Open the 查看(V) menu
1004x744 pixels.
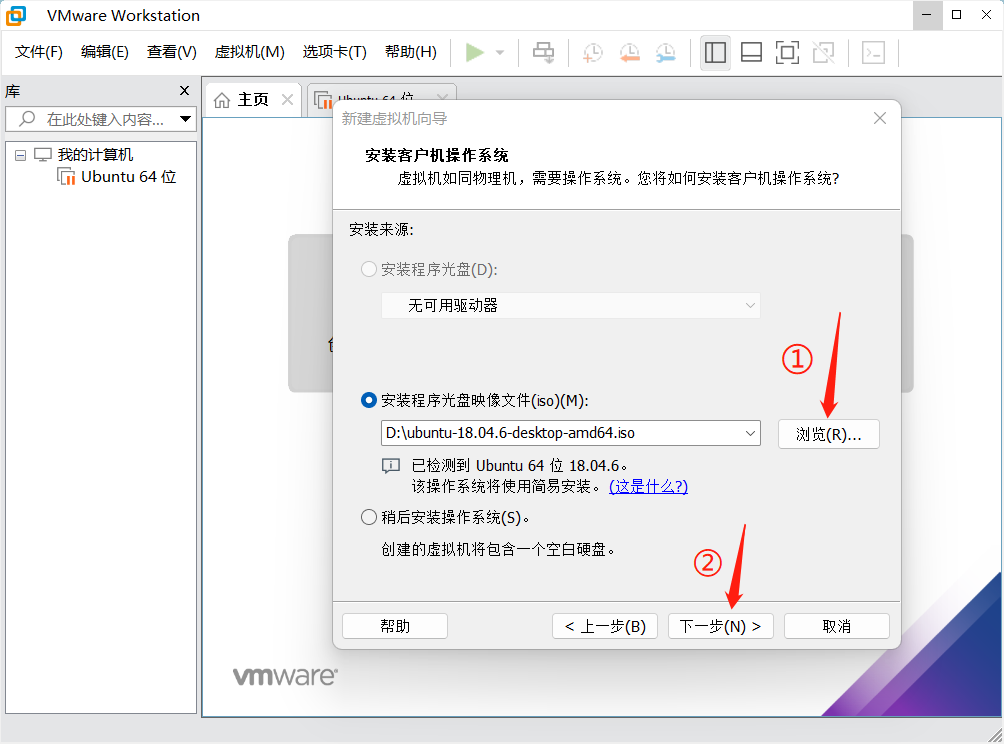(x=172, y=52)
